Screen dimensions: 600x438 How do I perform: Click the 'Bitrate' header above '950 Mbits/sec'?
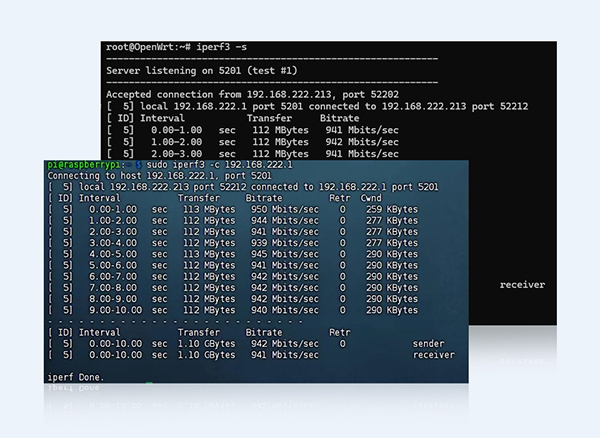point(264,198)
